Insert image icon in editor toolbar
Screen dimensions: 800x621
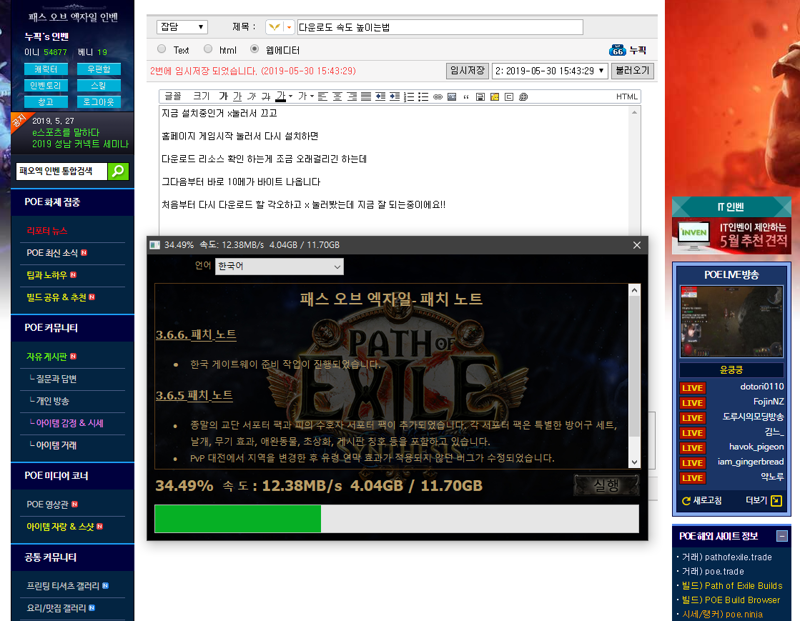tap(452, 96)
